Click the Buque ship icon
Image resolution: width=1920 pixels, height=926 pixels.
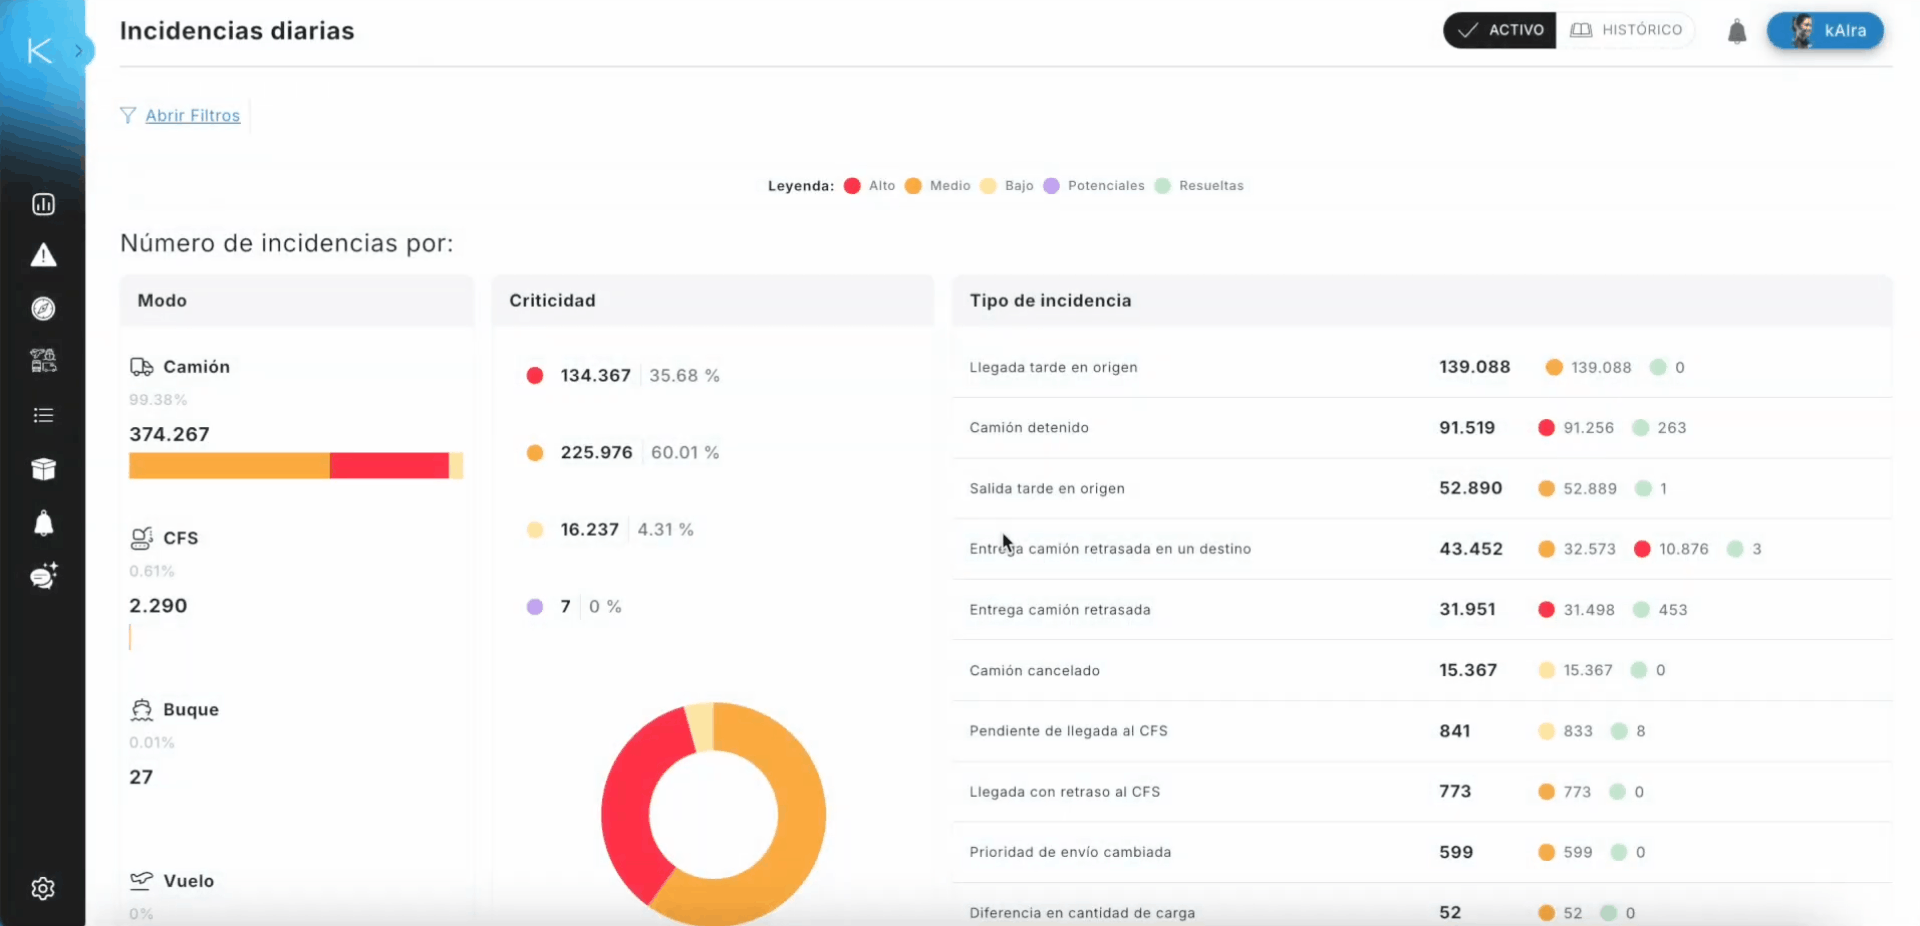(141, 710)
